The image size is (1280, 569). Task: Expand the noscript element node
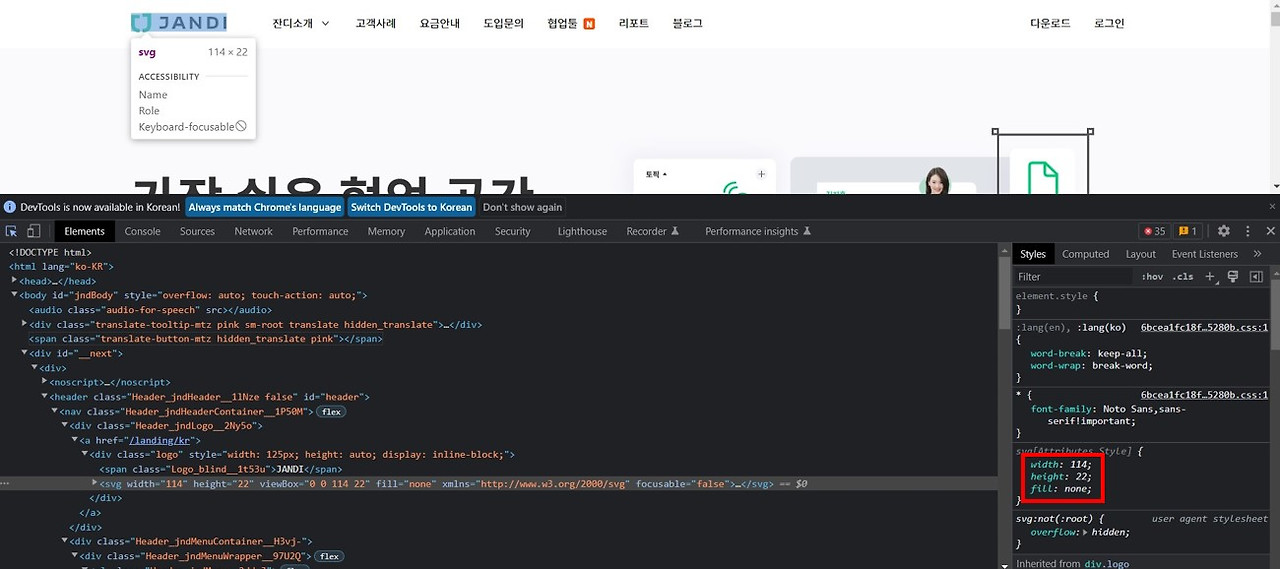[45, 382]
